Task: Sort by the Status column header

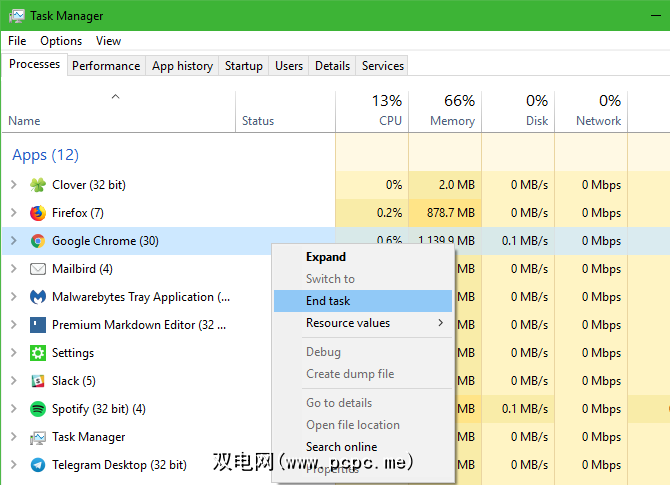Action: click(285, 111)
